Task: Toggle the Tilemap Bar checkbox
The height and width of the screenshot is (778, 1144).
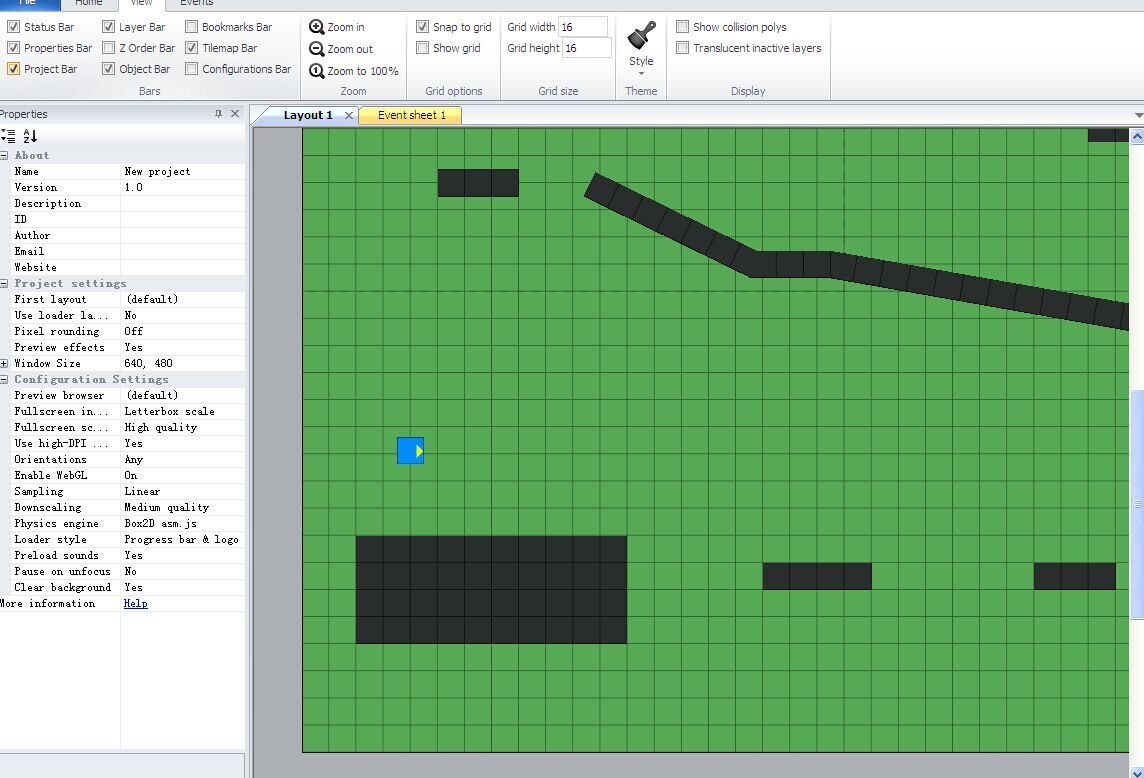Action: [x=191, y=48]
